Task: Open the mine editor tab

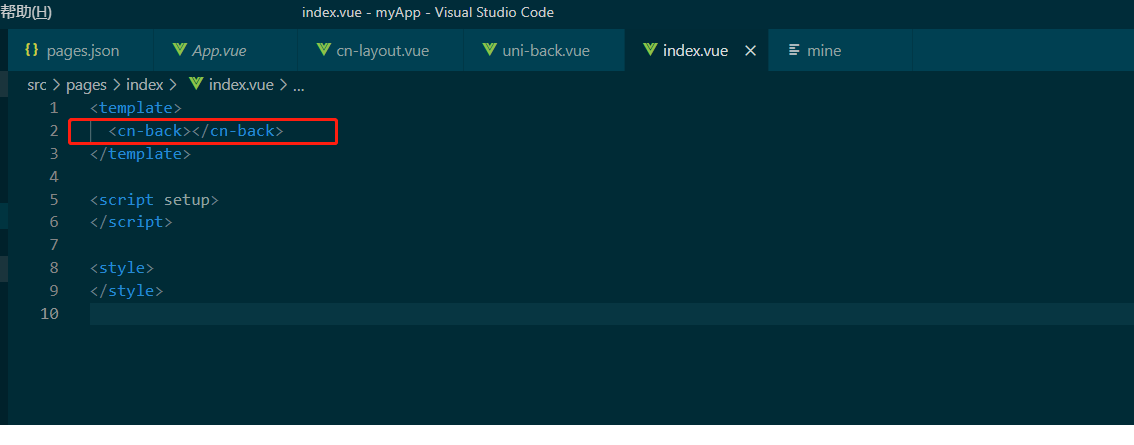Action: pos(824,50)
